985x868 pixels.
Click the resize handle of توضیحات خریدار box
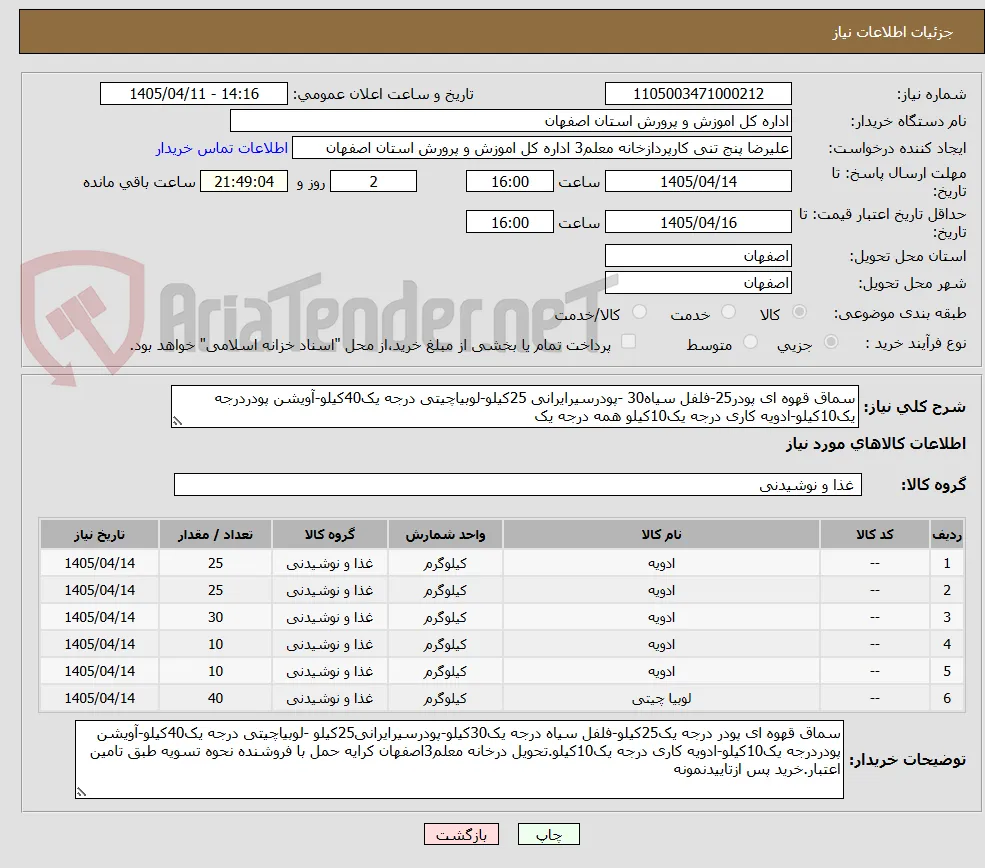point(80,793)
